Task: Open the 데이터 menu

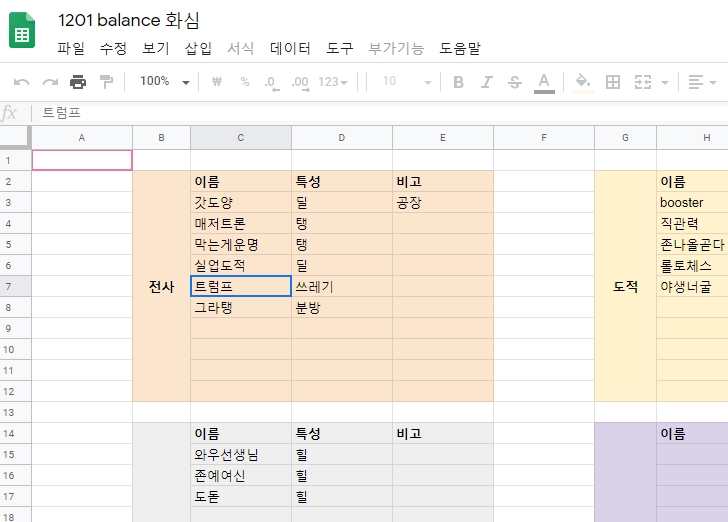Action: [x=290, y=48]
